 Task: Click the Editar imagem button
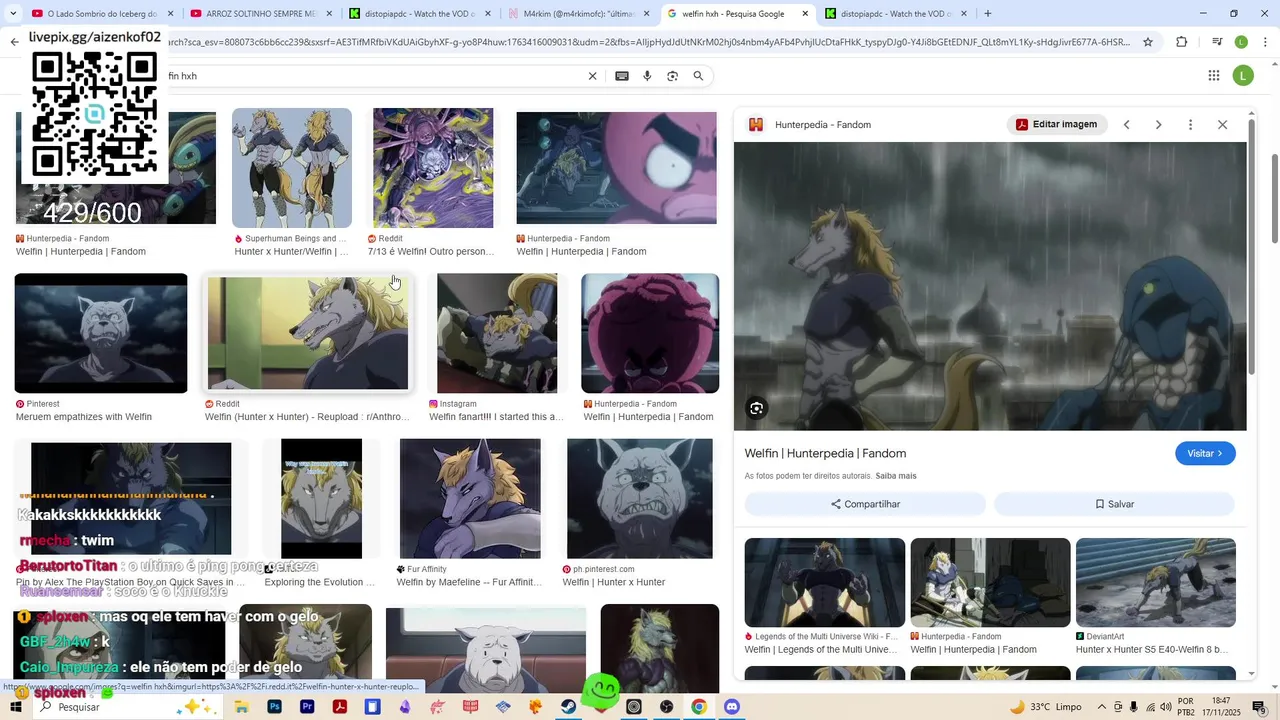tap(1057, 125)
